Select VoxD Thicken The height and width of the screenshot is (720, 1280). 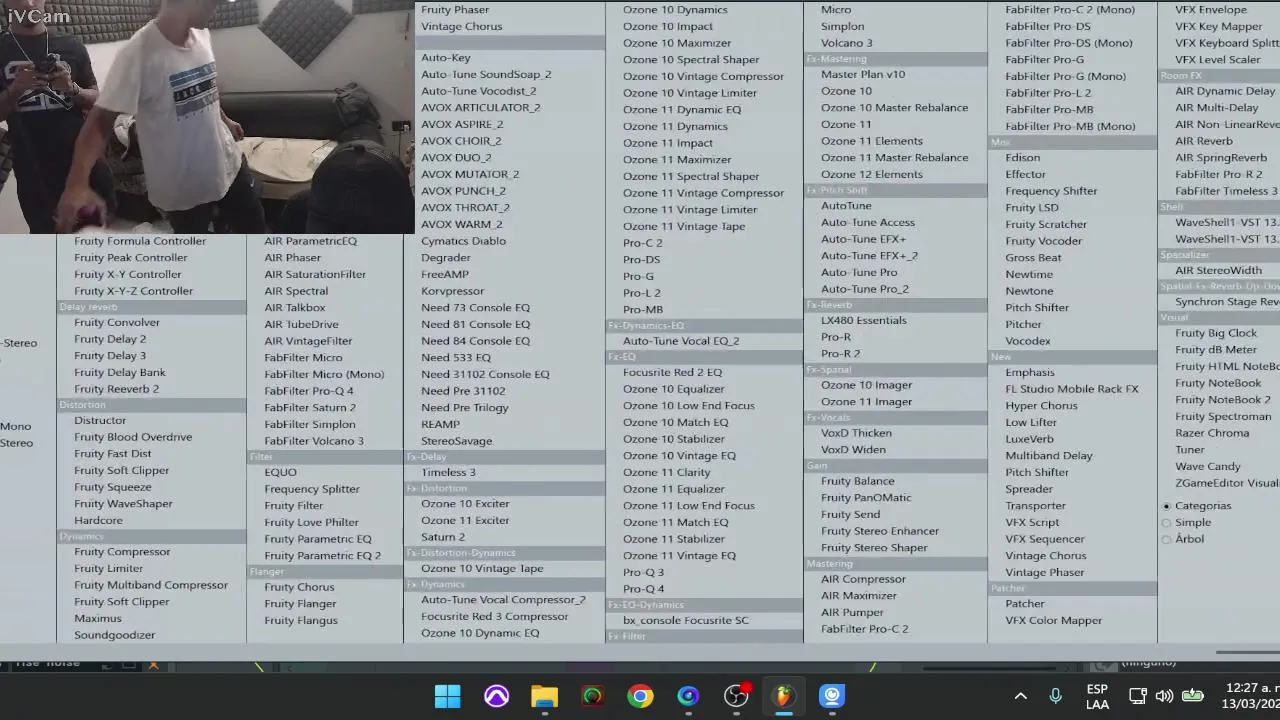[856, 433]
